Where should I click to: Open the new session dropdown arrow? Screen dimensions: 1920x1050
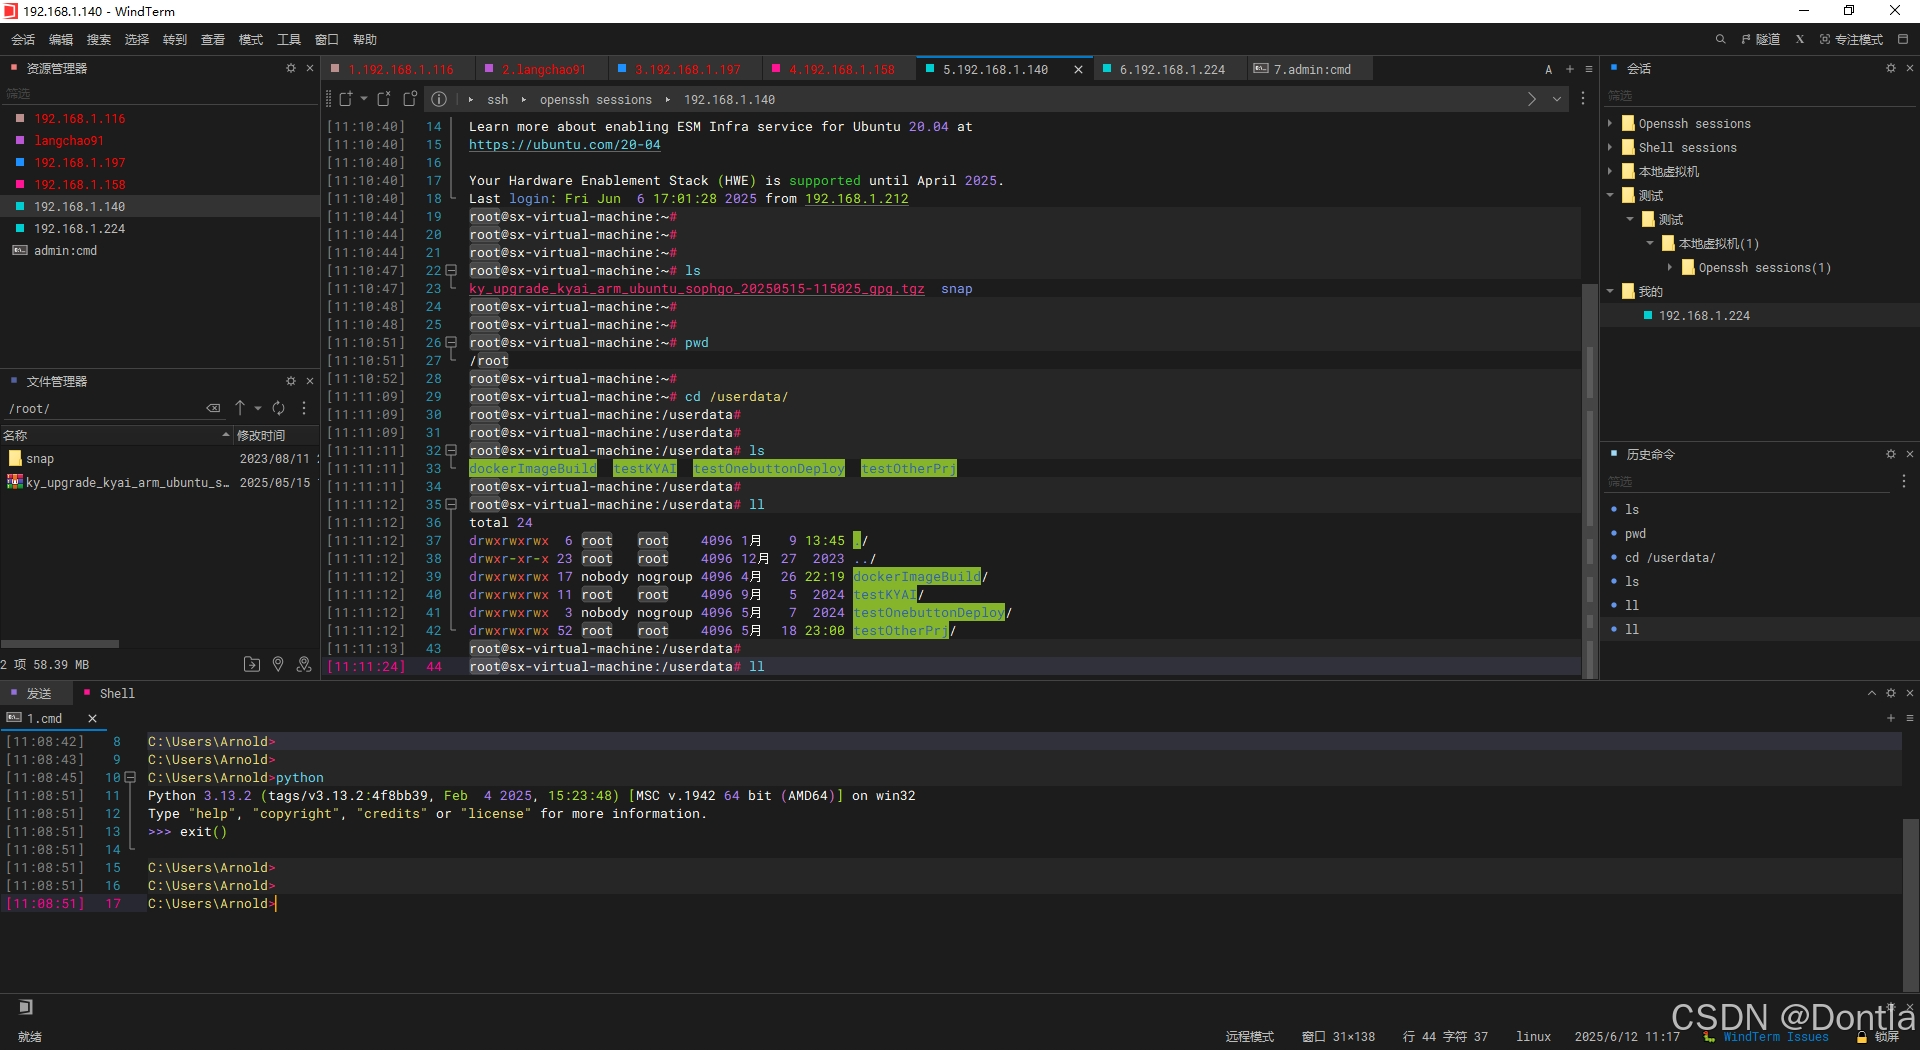coord(364,99)
